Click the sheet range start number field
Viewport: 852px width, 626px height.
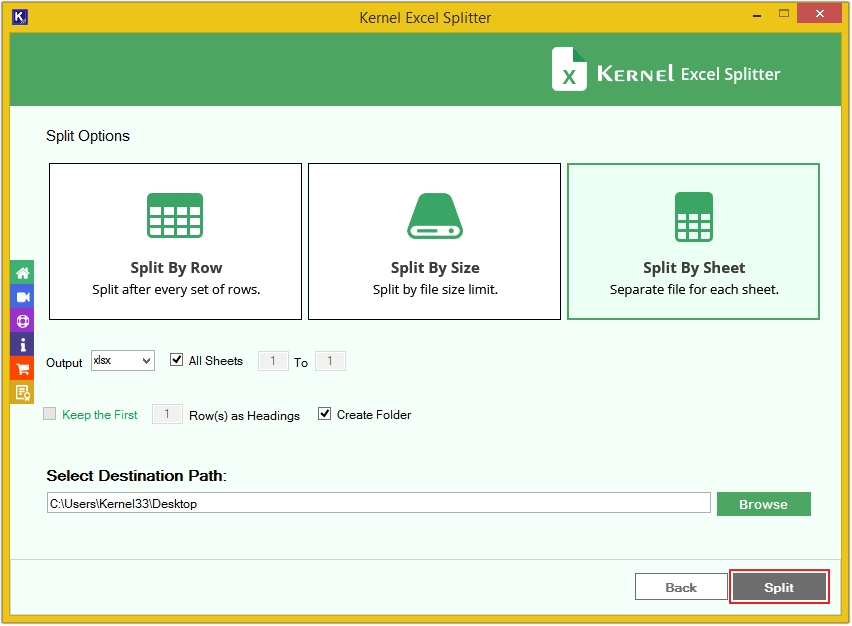click(273, 361)
